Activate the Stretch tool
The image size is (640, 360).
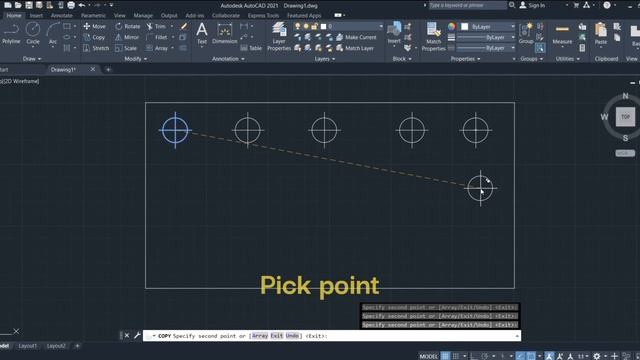click(x=96, y=48)
